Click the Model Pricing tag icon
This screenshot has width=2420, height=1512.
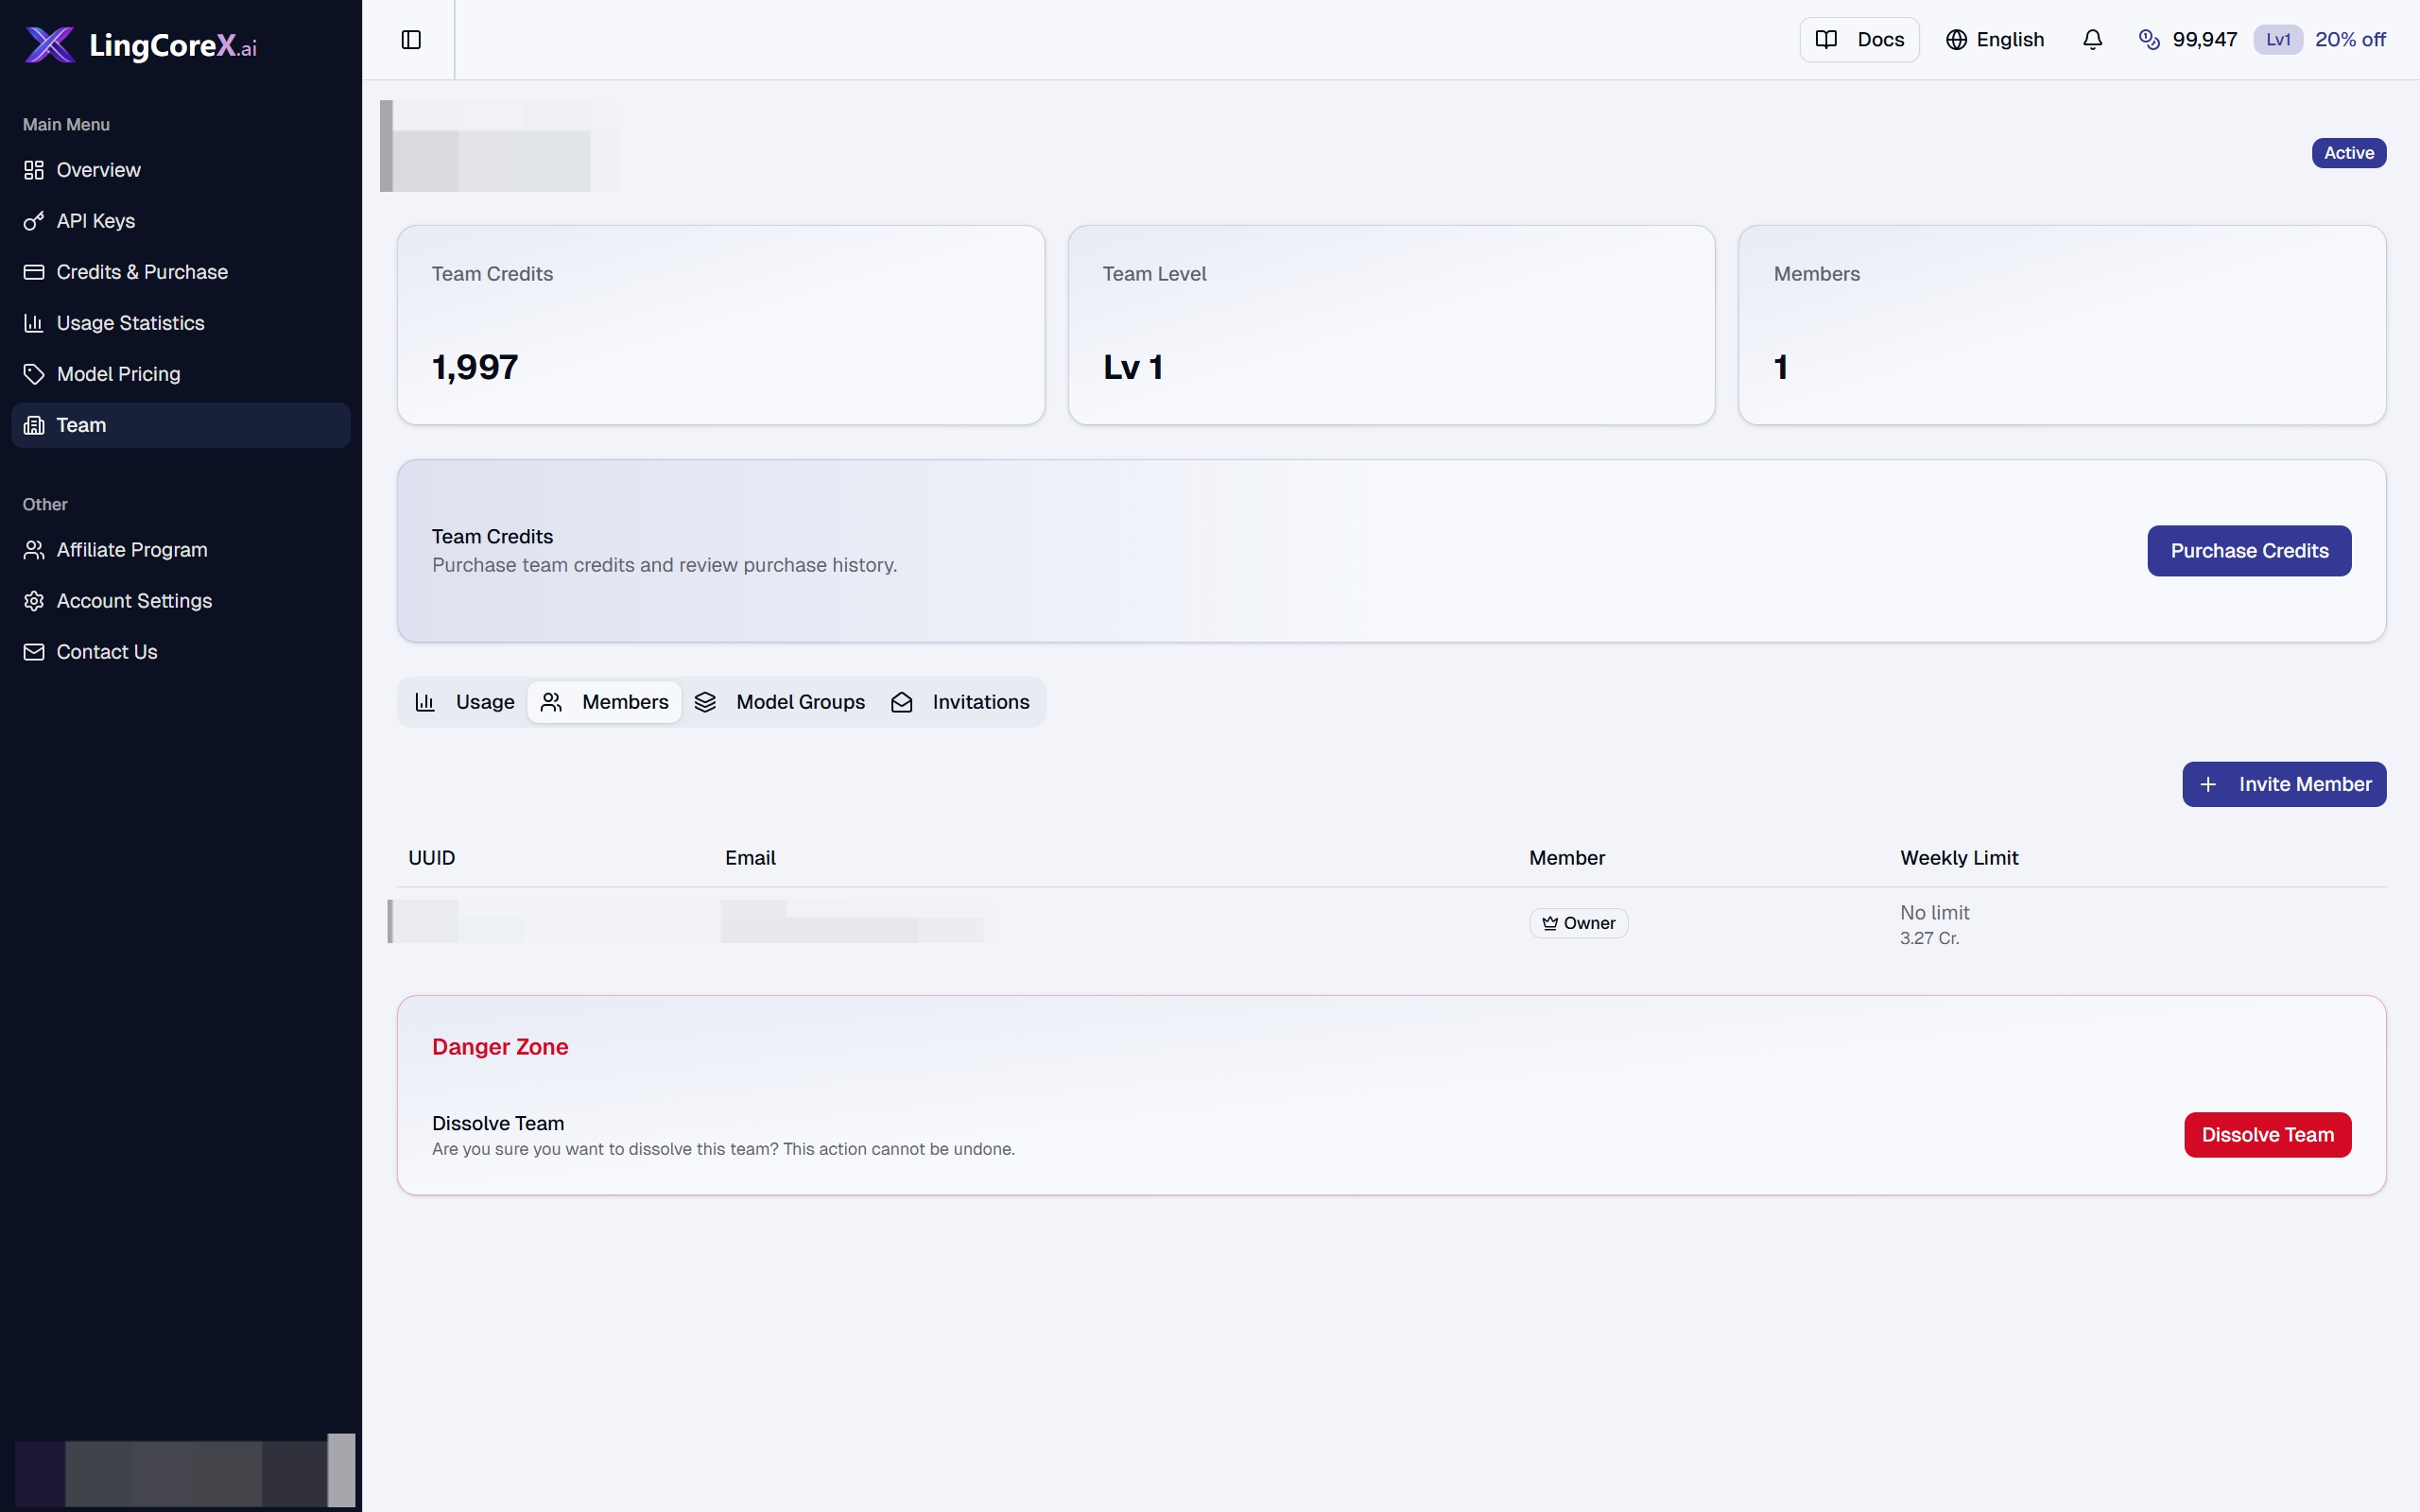pos(34,374)
